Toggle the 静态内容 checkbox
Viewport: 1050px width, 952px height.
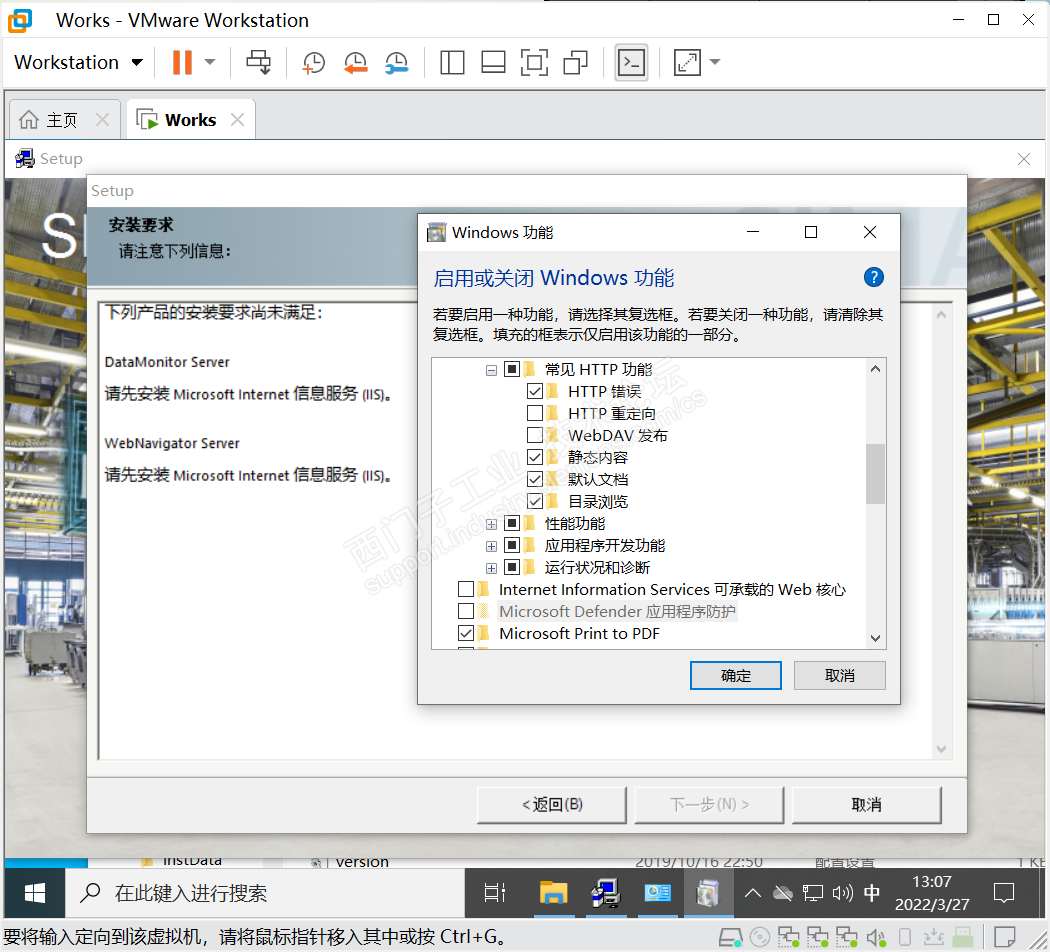[x=535, y=458]
